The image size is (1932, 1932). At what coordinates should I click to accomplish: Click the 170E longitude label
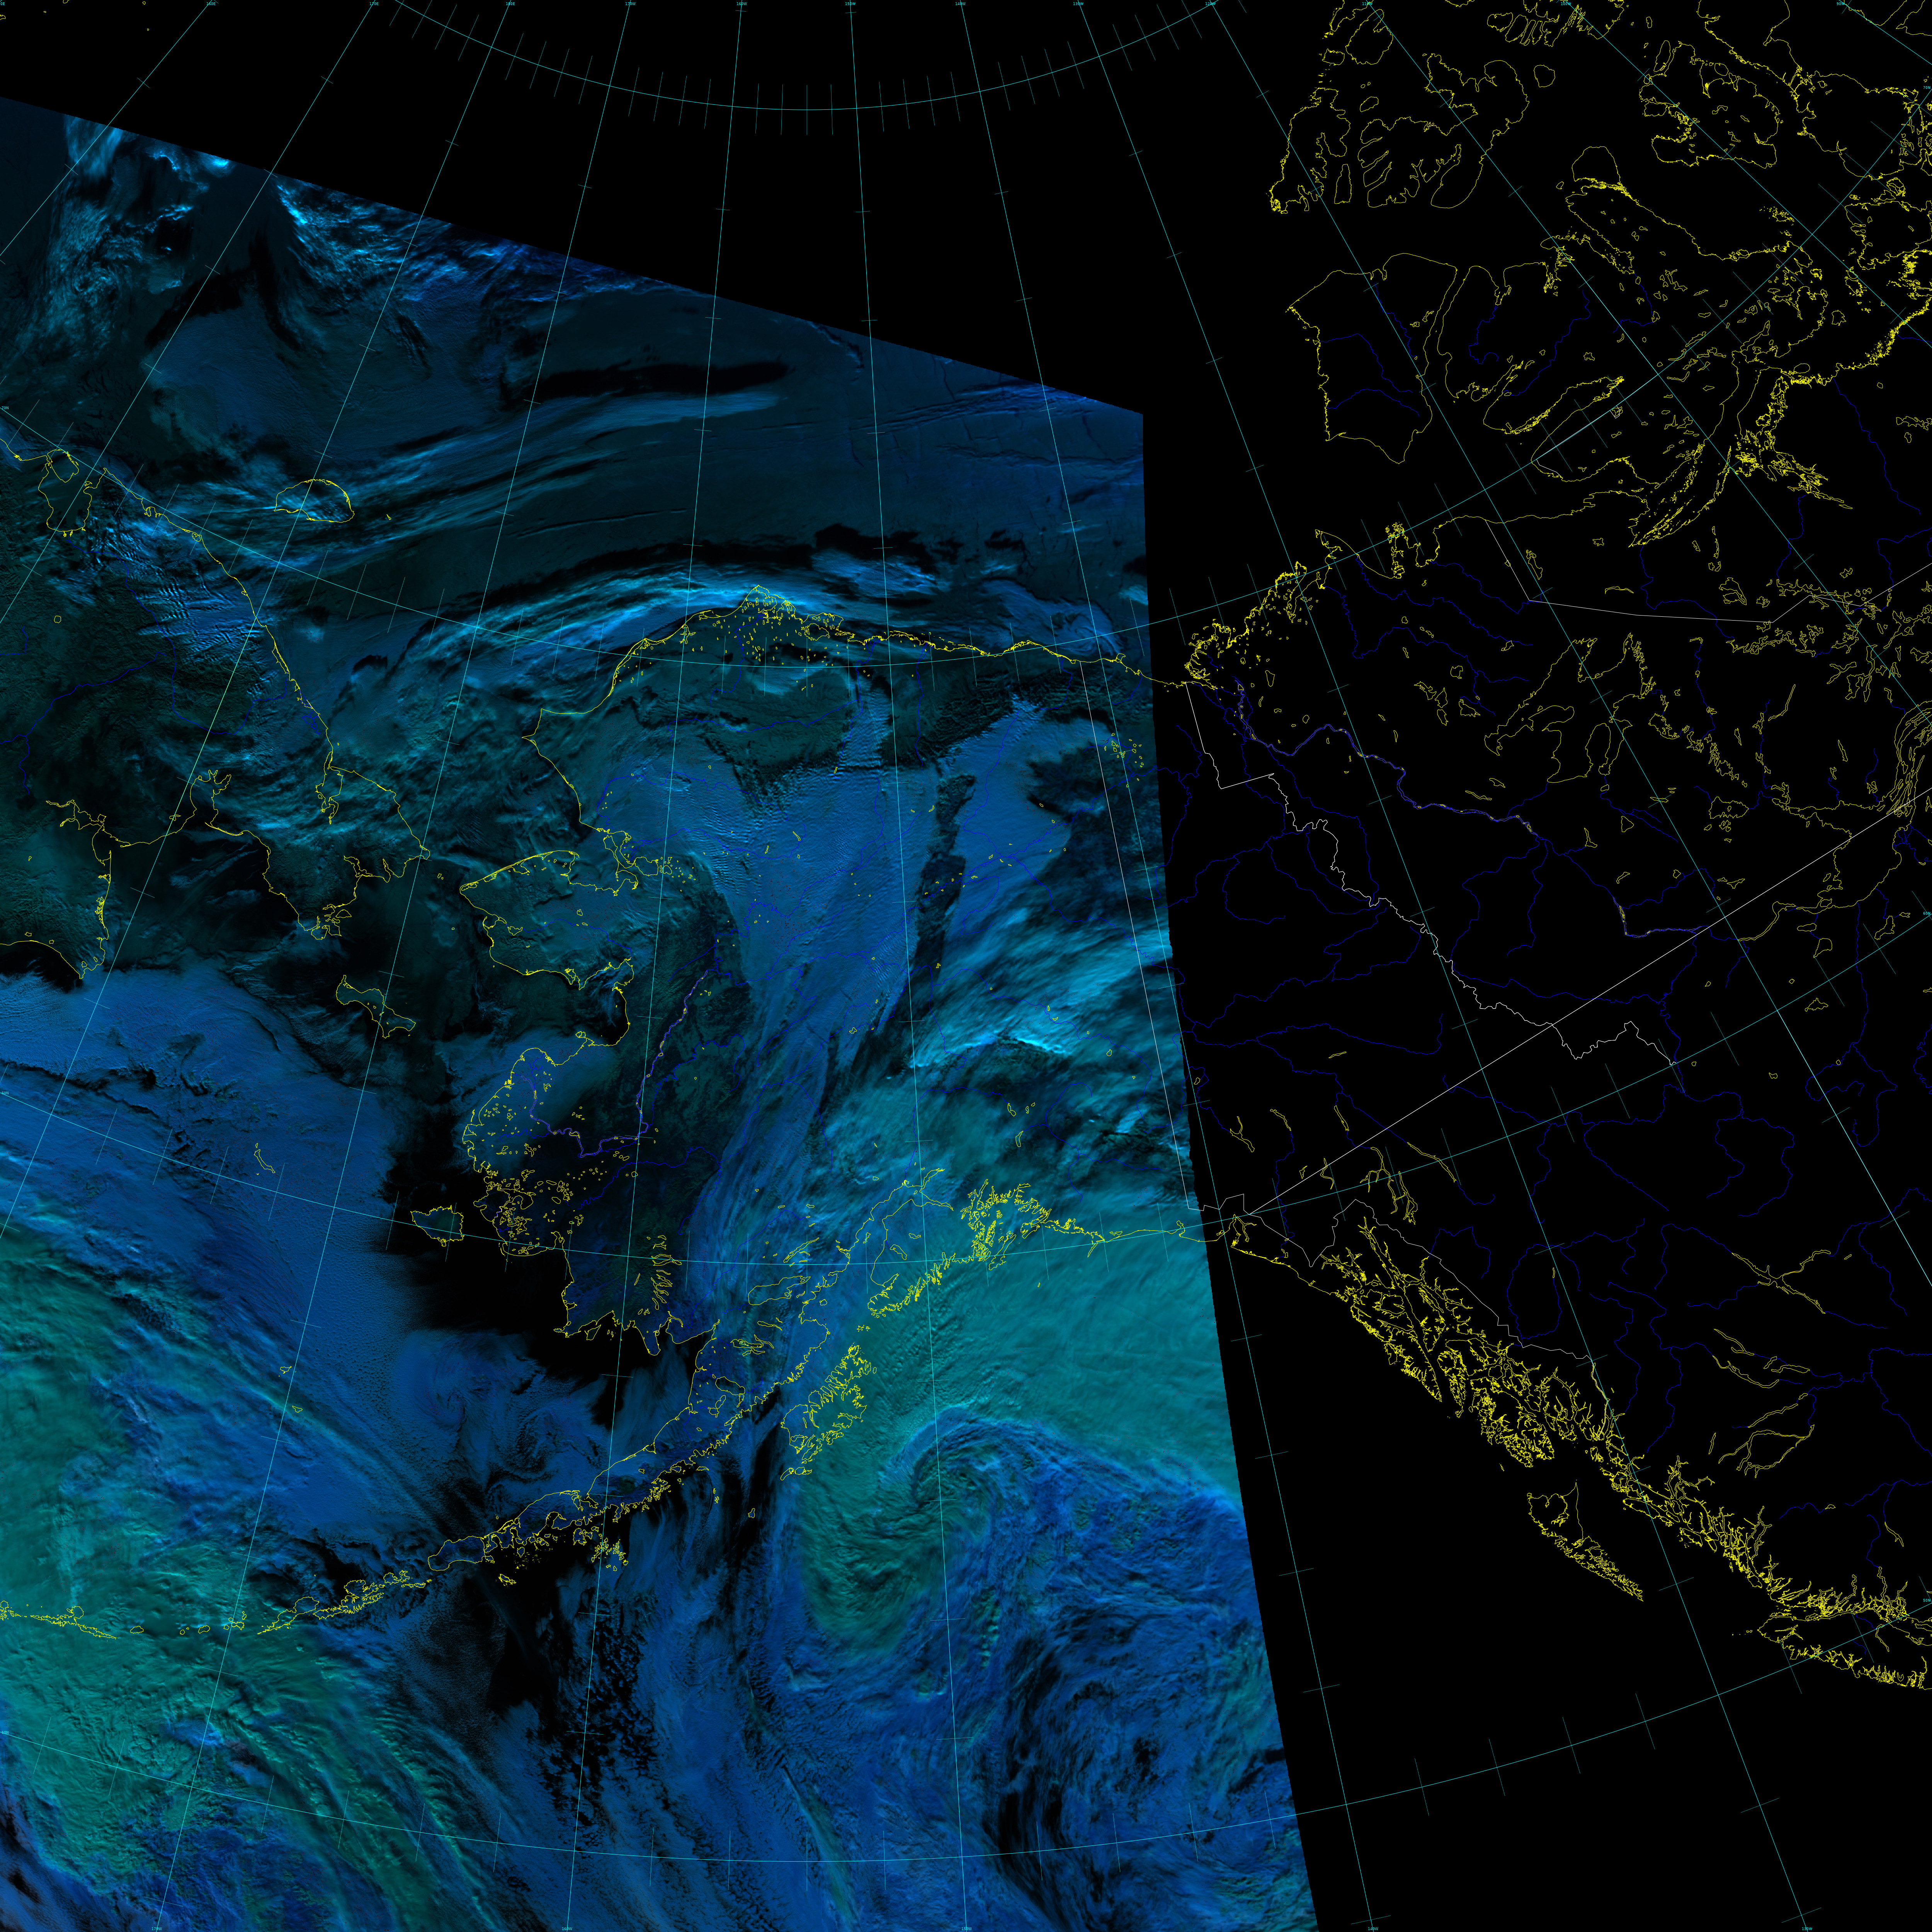(374, 4)
